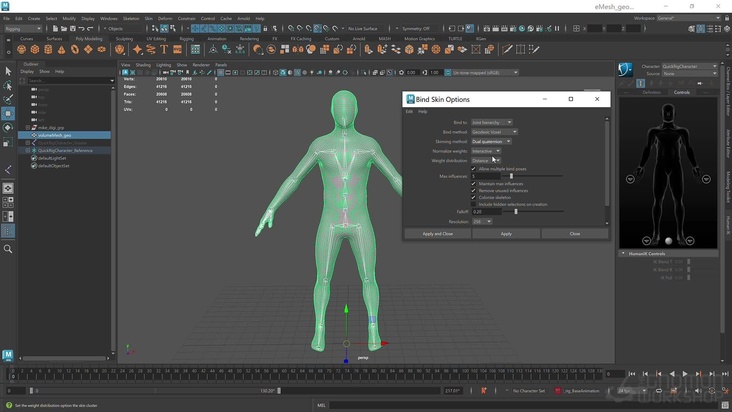Activate the Select tool in the toolbox
This screenshot has height=412, width=732.
point(8,71)
